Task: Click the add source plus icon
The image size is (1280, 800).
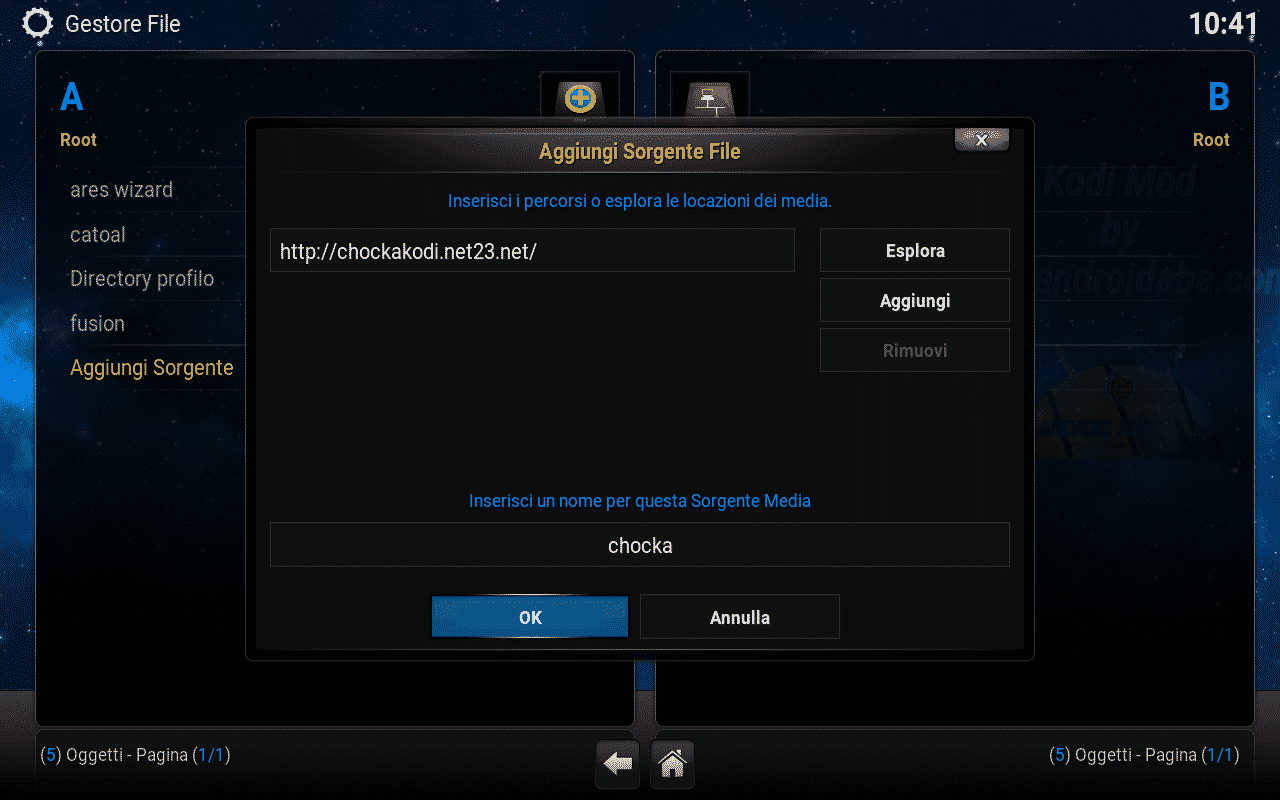Action: coord(580,98)
